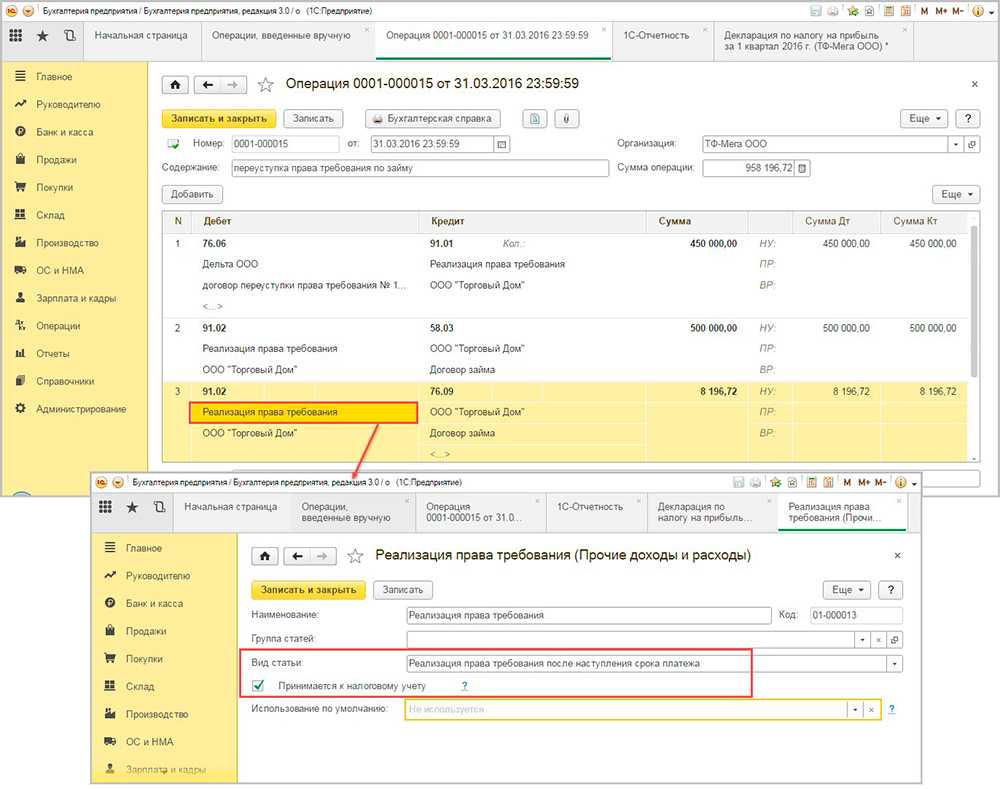Open Еще menu in Реализация права требования form

(847, 590)
